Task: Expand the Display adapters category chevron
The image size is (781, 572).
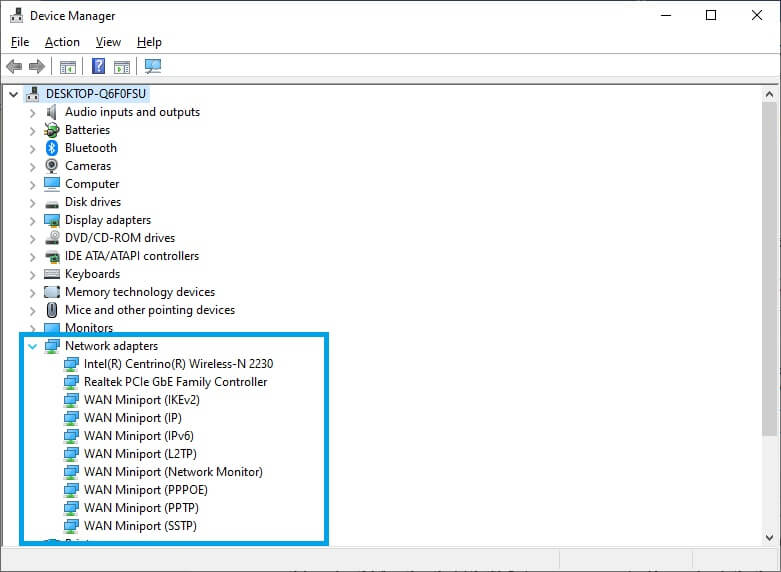Action: (x=32, y=221)
